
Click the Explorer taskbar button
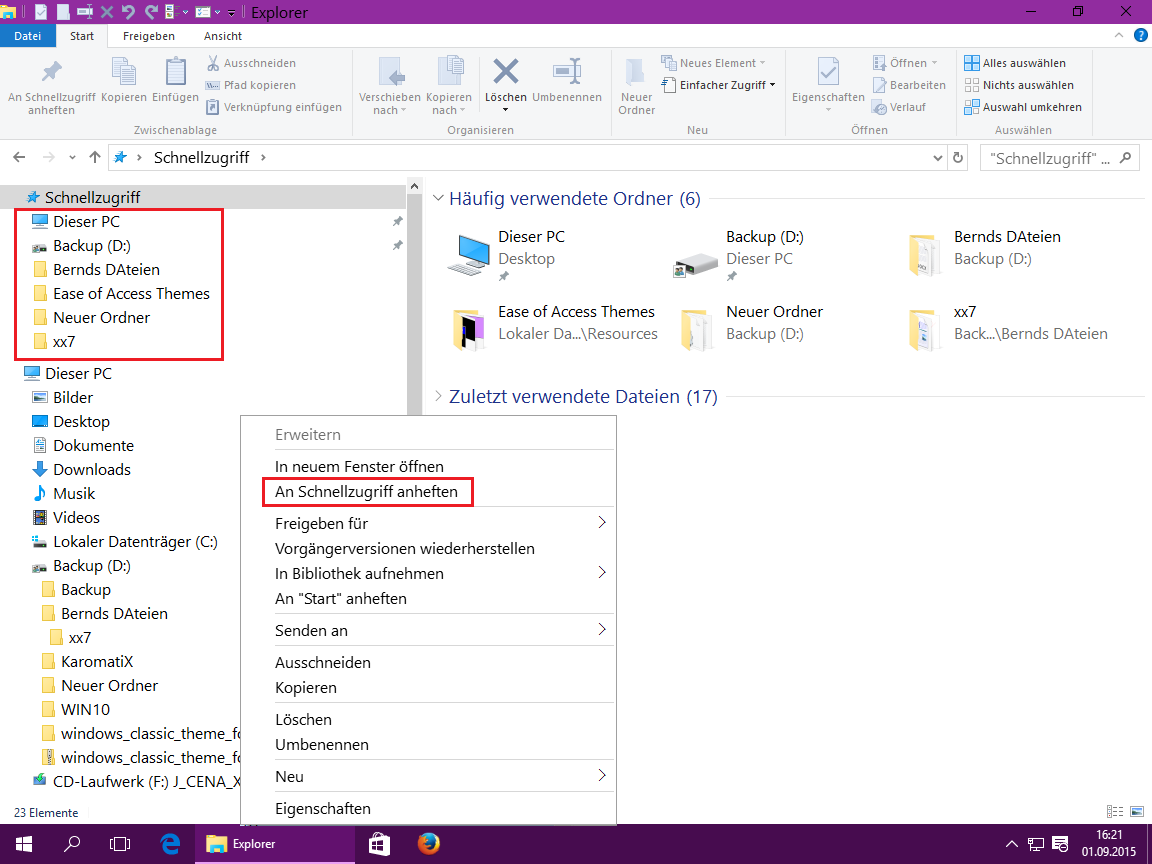pos(274,844)
